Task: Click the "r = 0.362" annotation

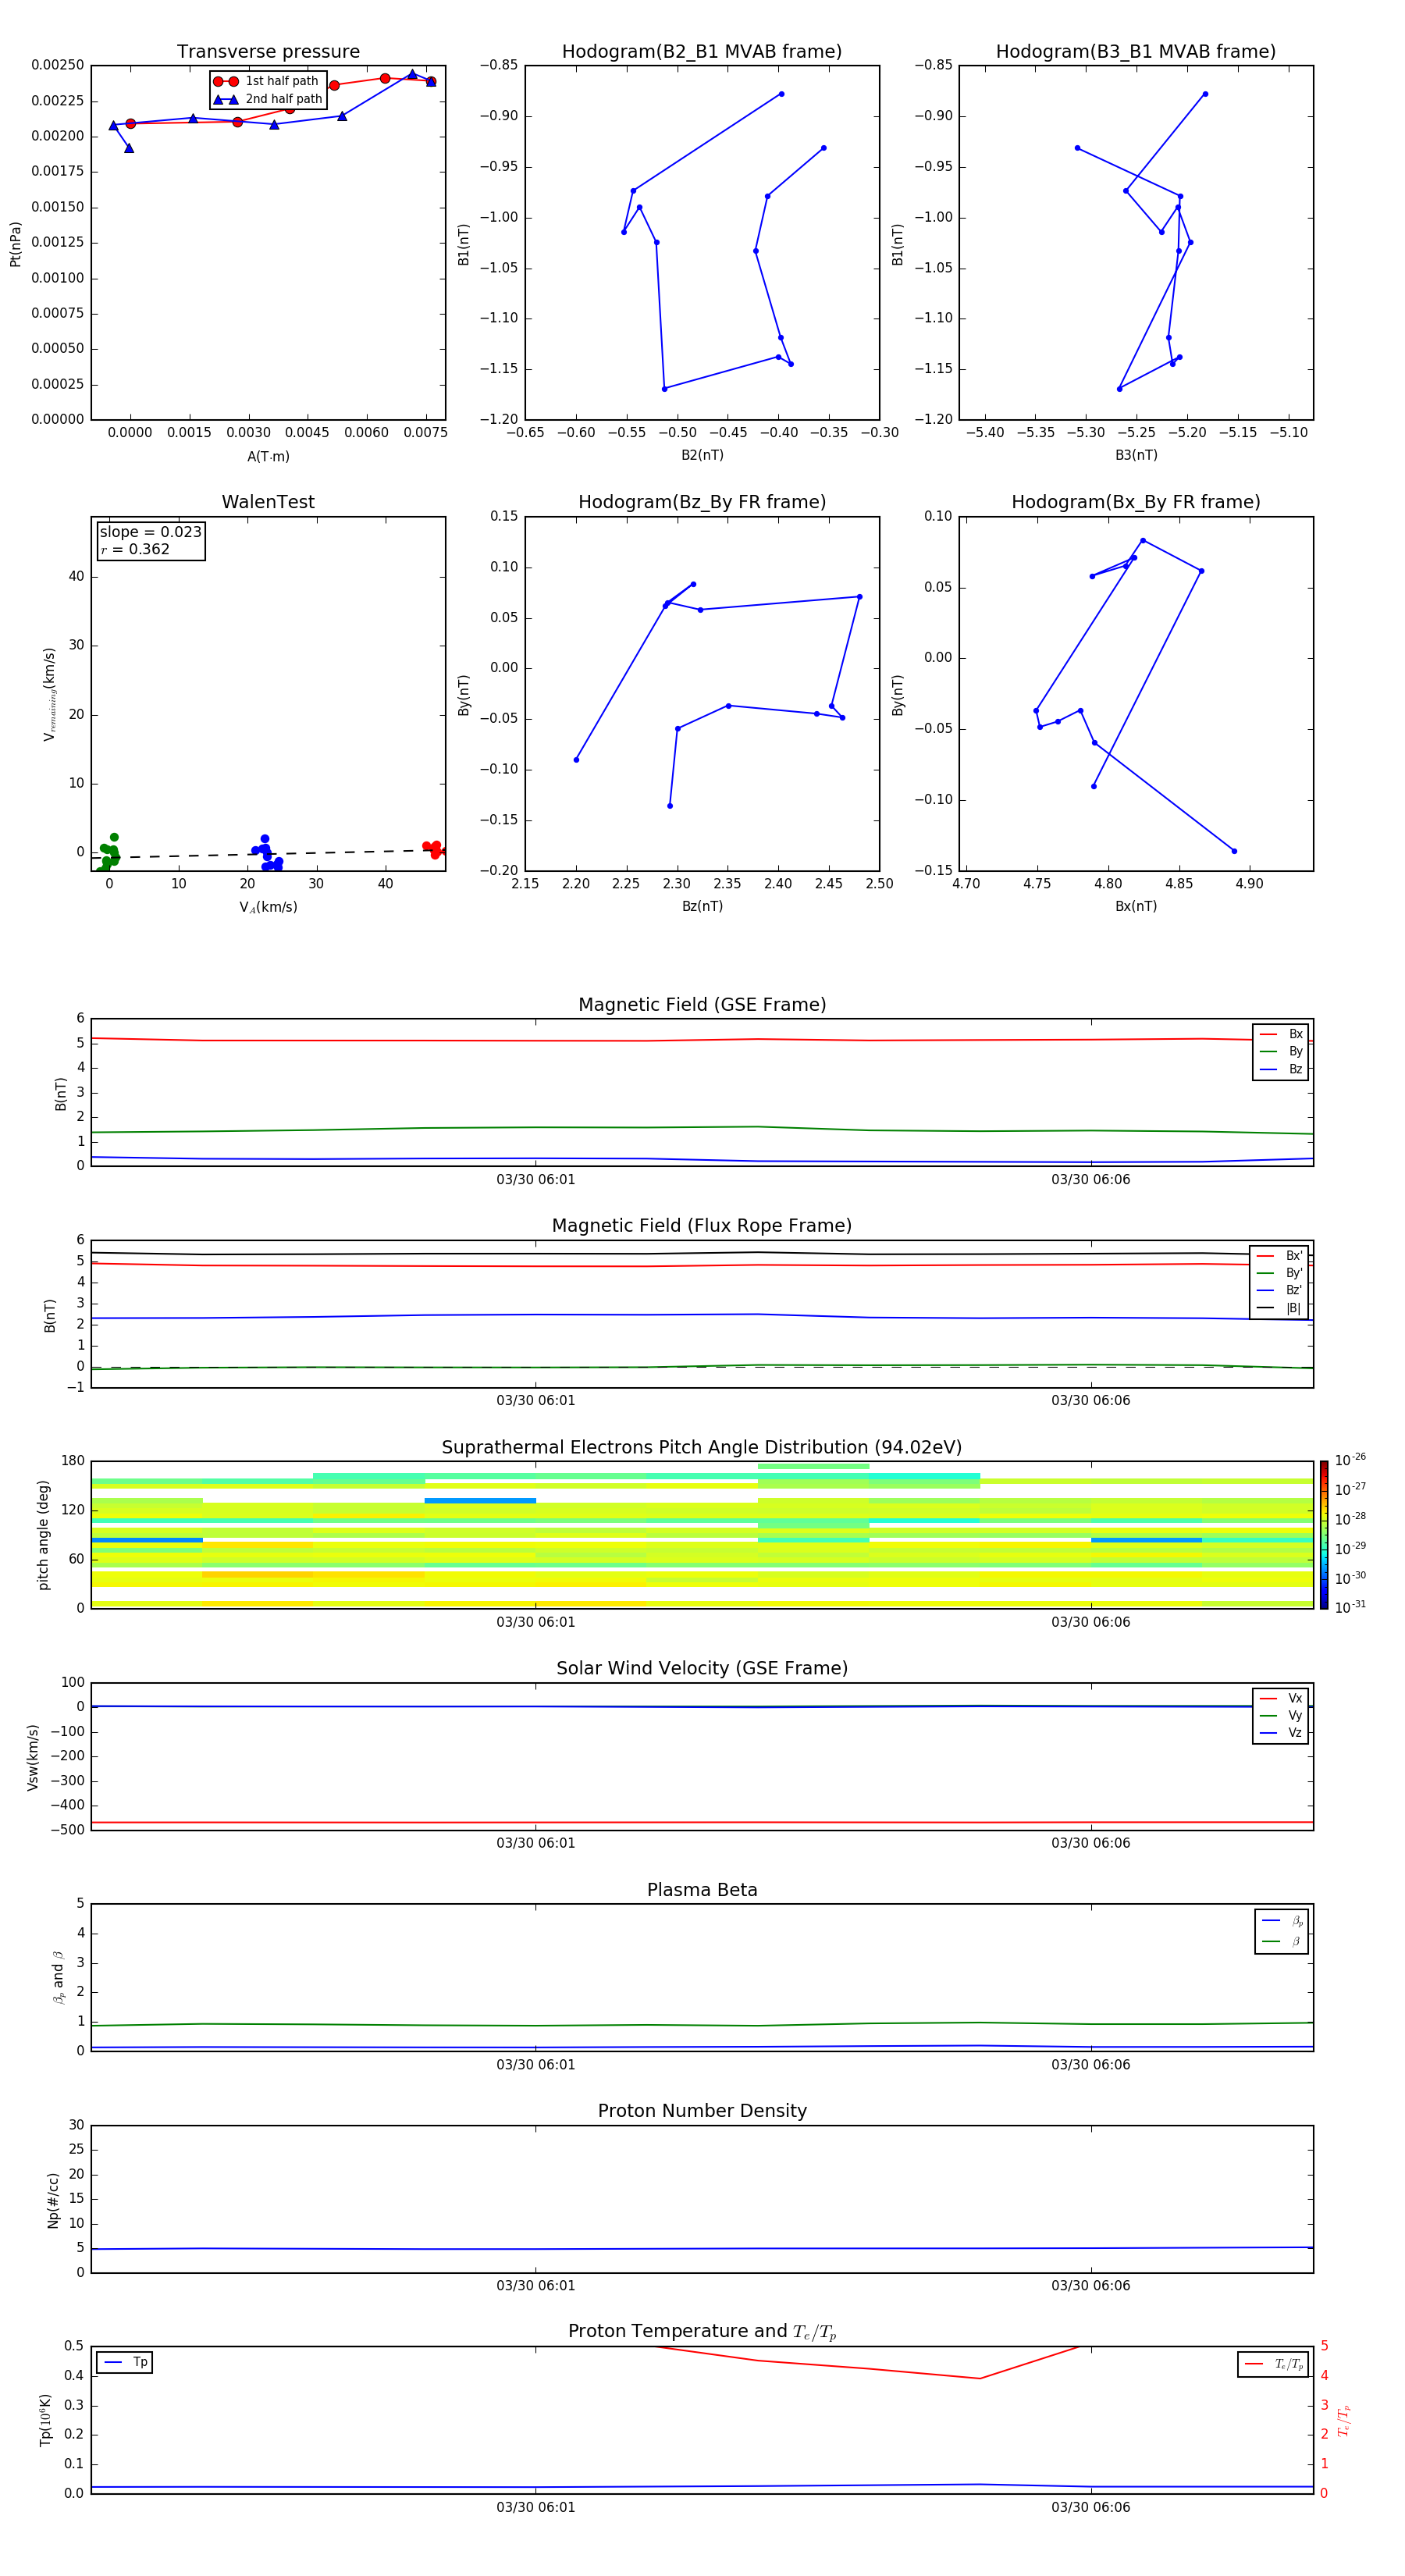Action: (135, 549)
